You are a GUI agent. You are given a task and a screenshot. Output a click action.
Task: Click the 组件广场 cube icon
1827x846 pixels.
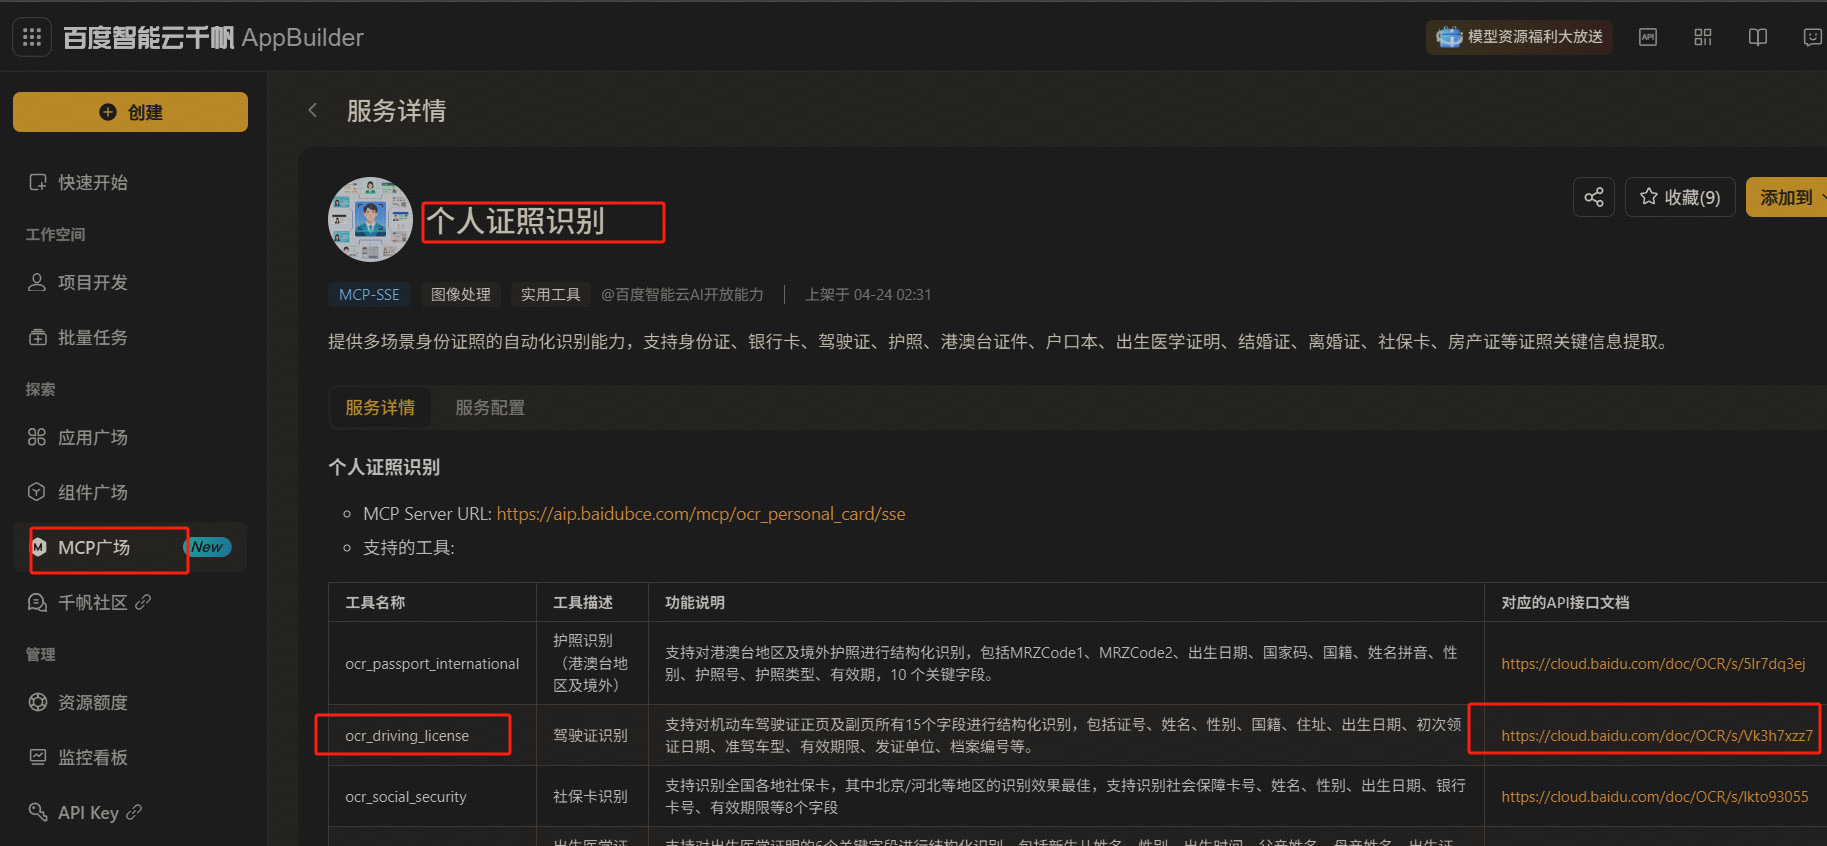pyautogui.click(x=37, y=492)
